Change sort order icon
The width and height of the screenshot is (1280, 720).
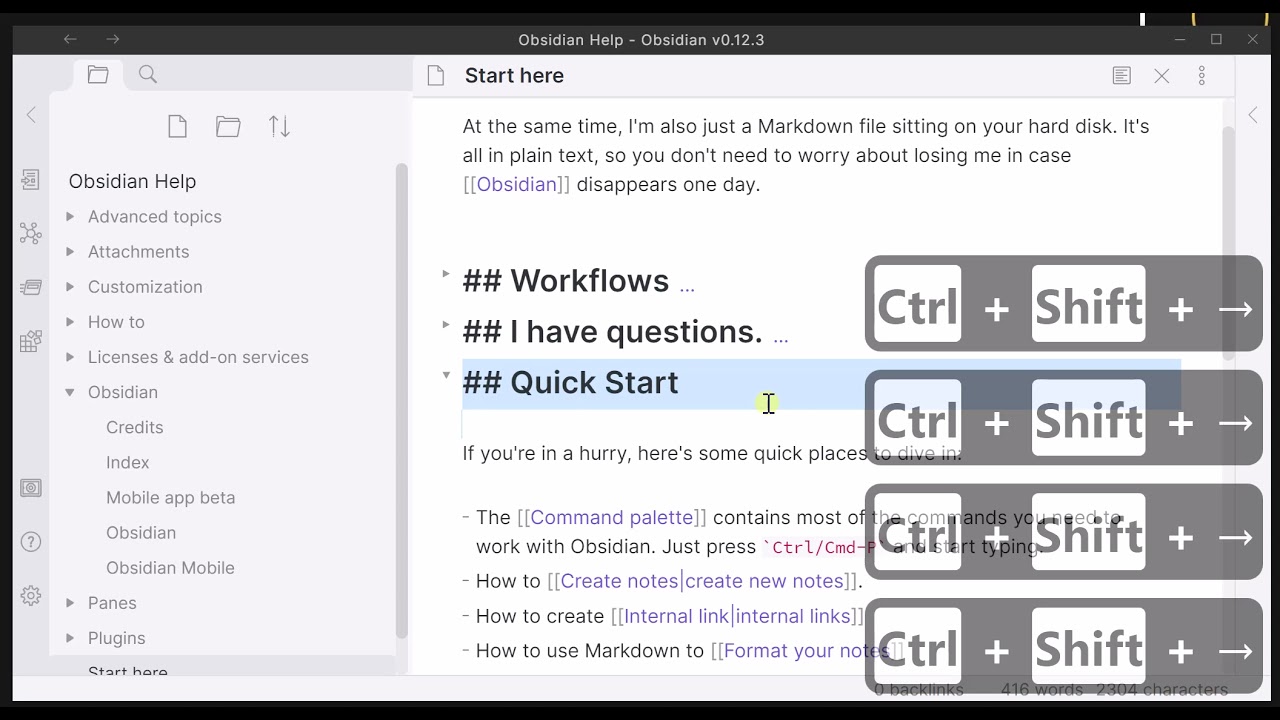(x=280, y=126)
